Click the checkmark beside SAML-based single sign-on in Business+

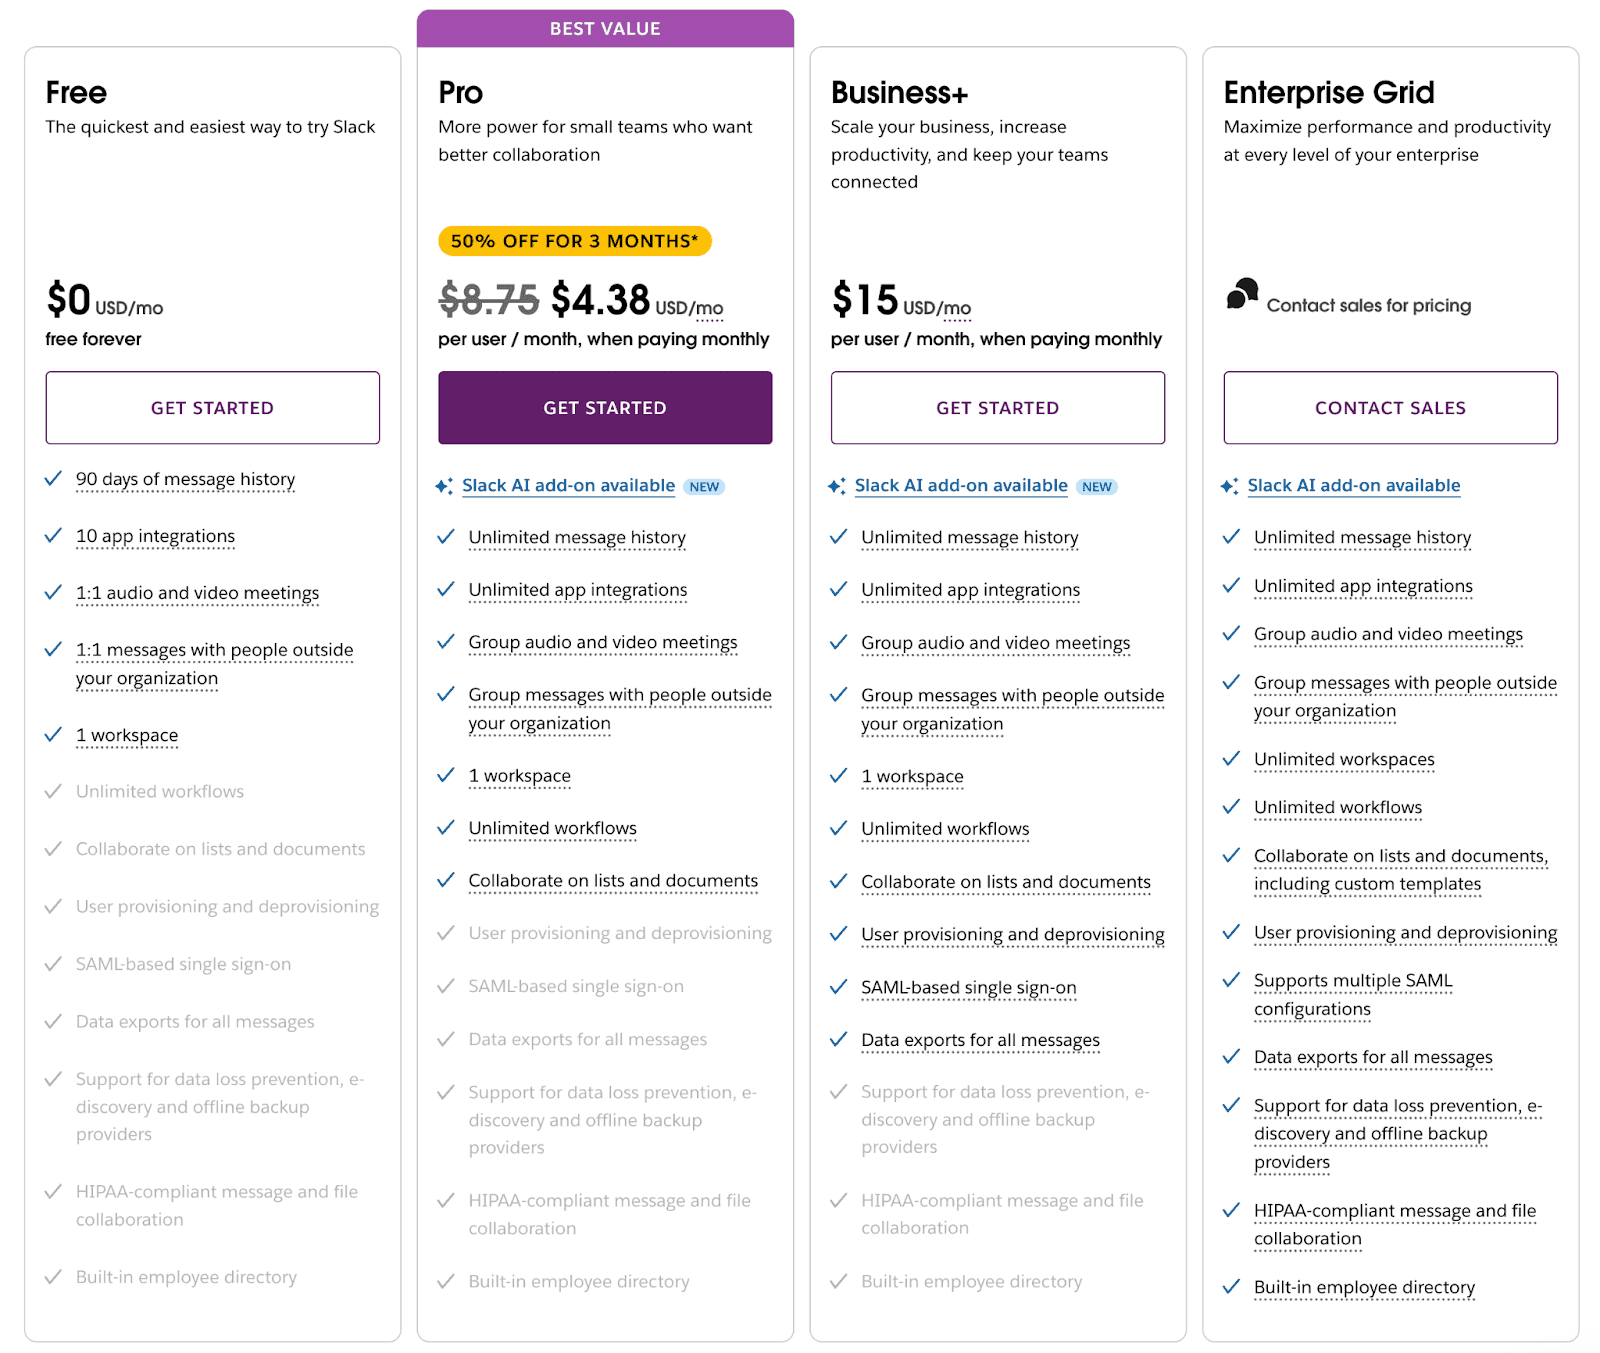[x=838, y=986]
